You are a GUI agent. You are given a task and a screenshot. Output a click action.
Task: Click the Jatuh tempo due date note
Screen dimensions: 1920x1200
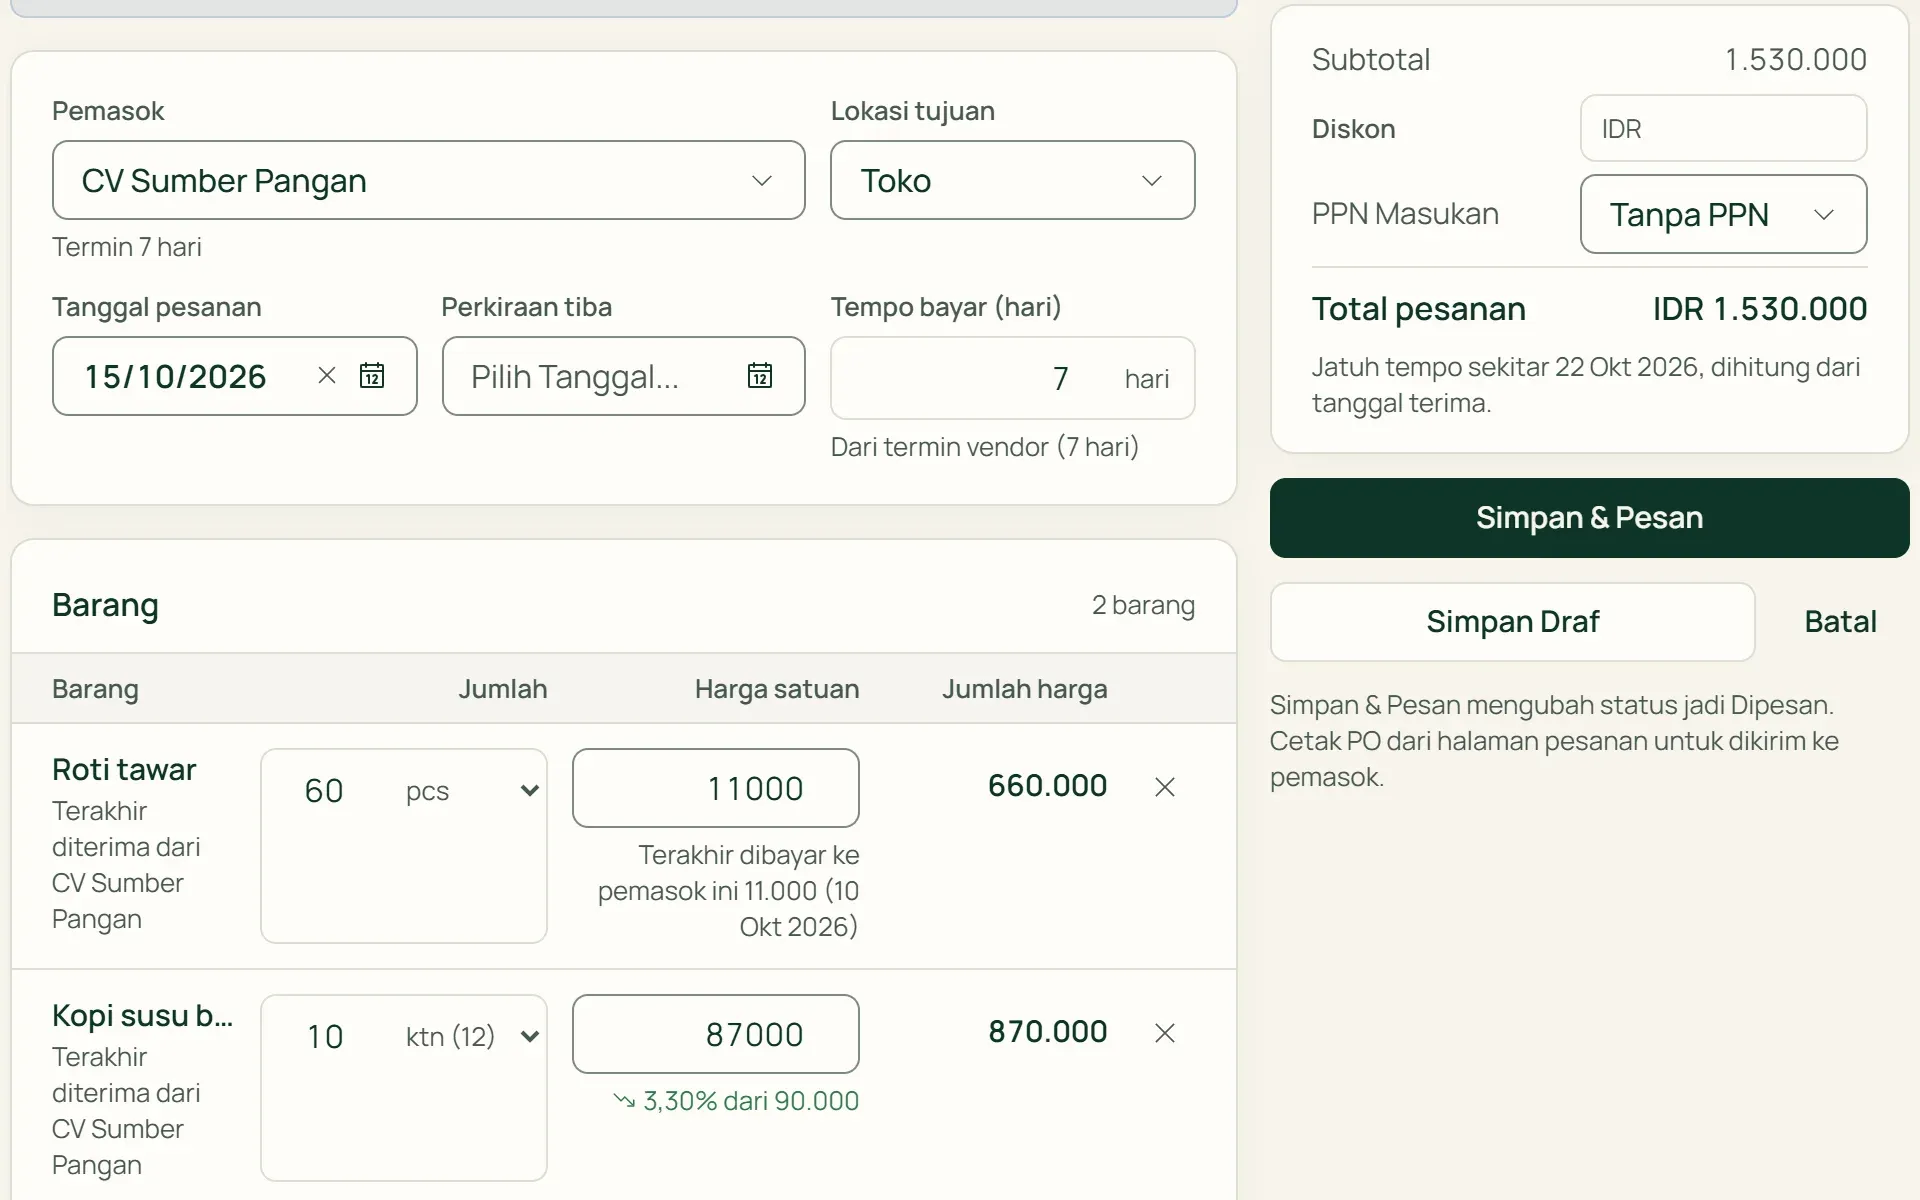pos(1586,385)
